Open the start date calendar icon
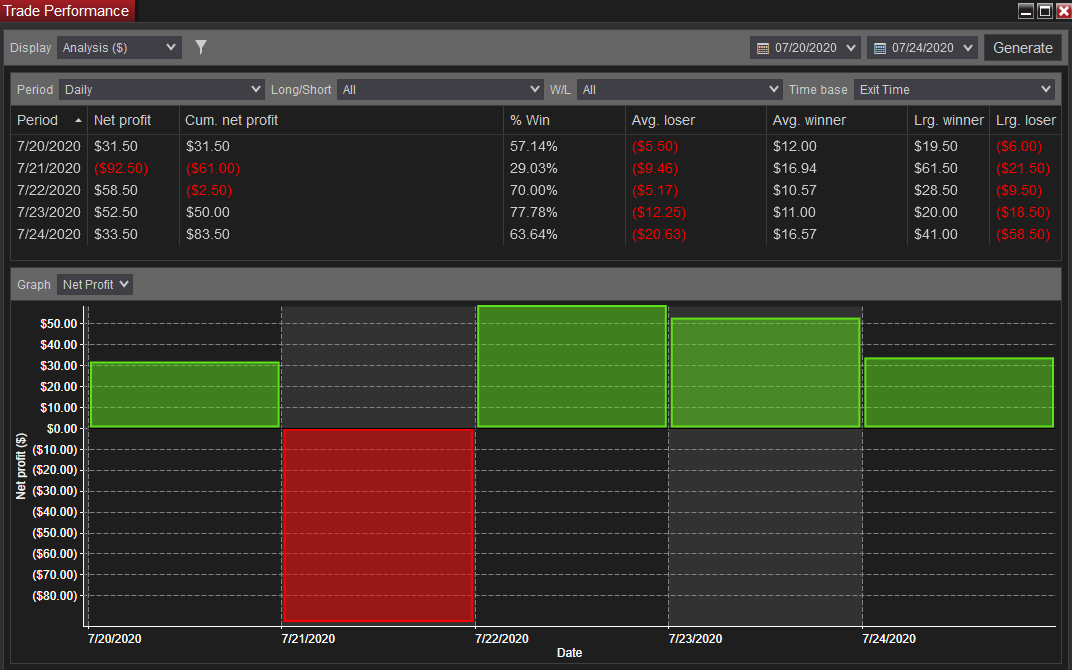 click(x=763, y=48)
